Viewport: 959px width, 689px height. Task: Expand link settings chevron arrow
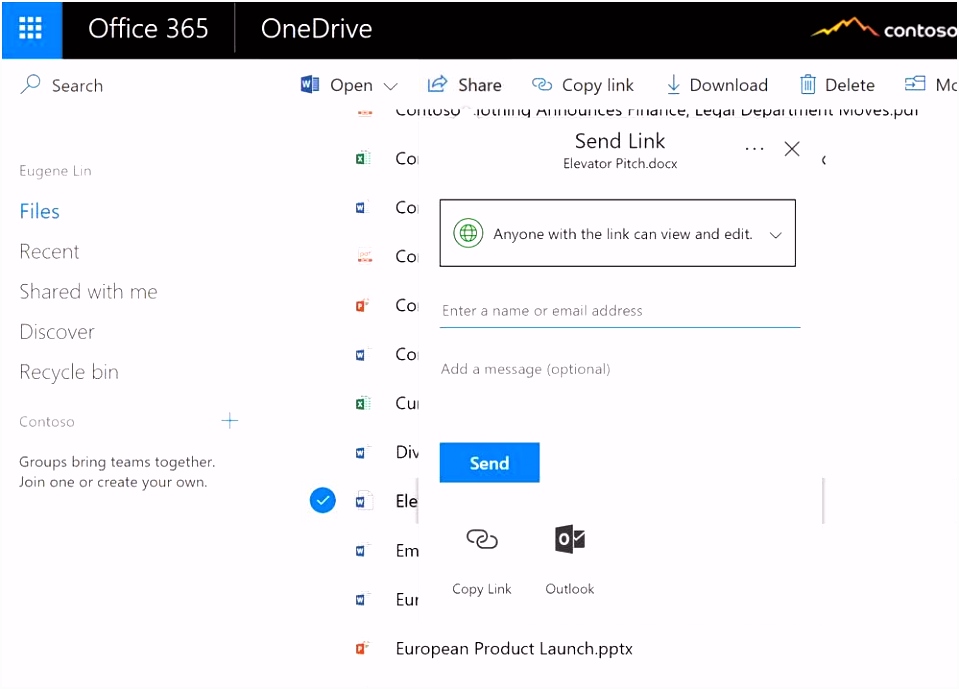click(x=776, y=235)
